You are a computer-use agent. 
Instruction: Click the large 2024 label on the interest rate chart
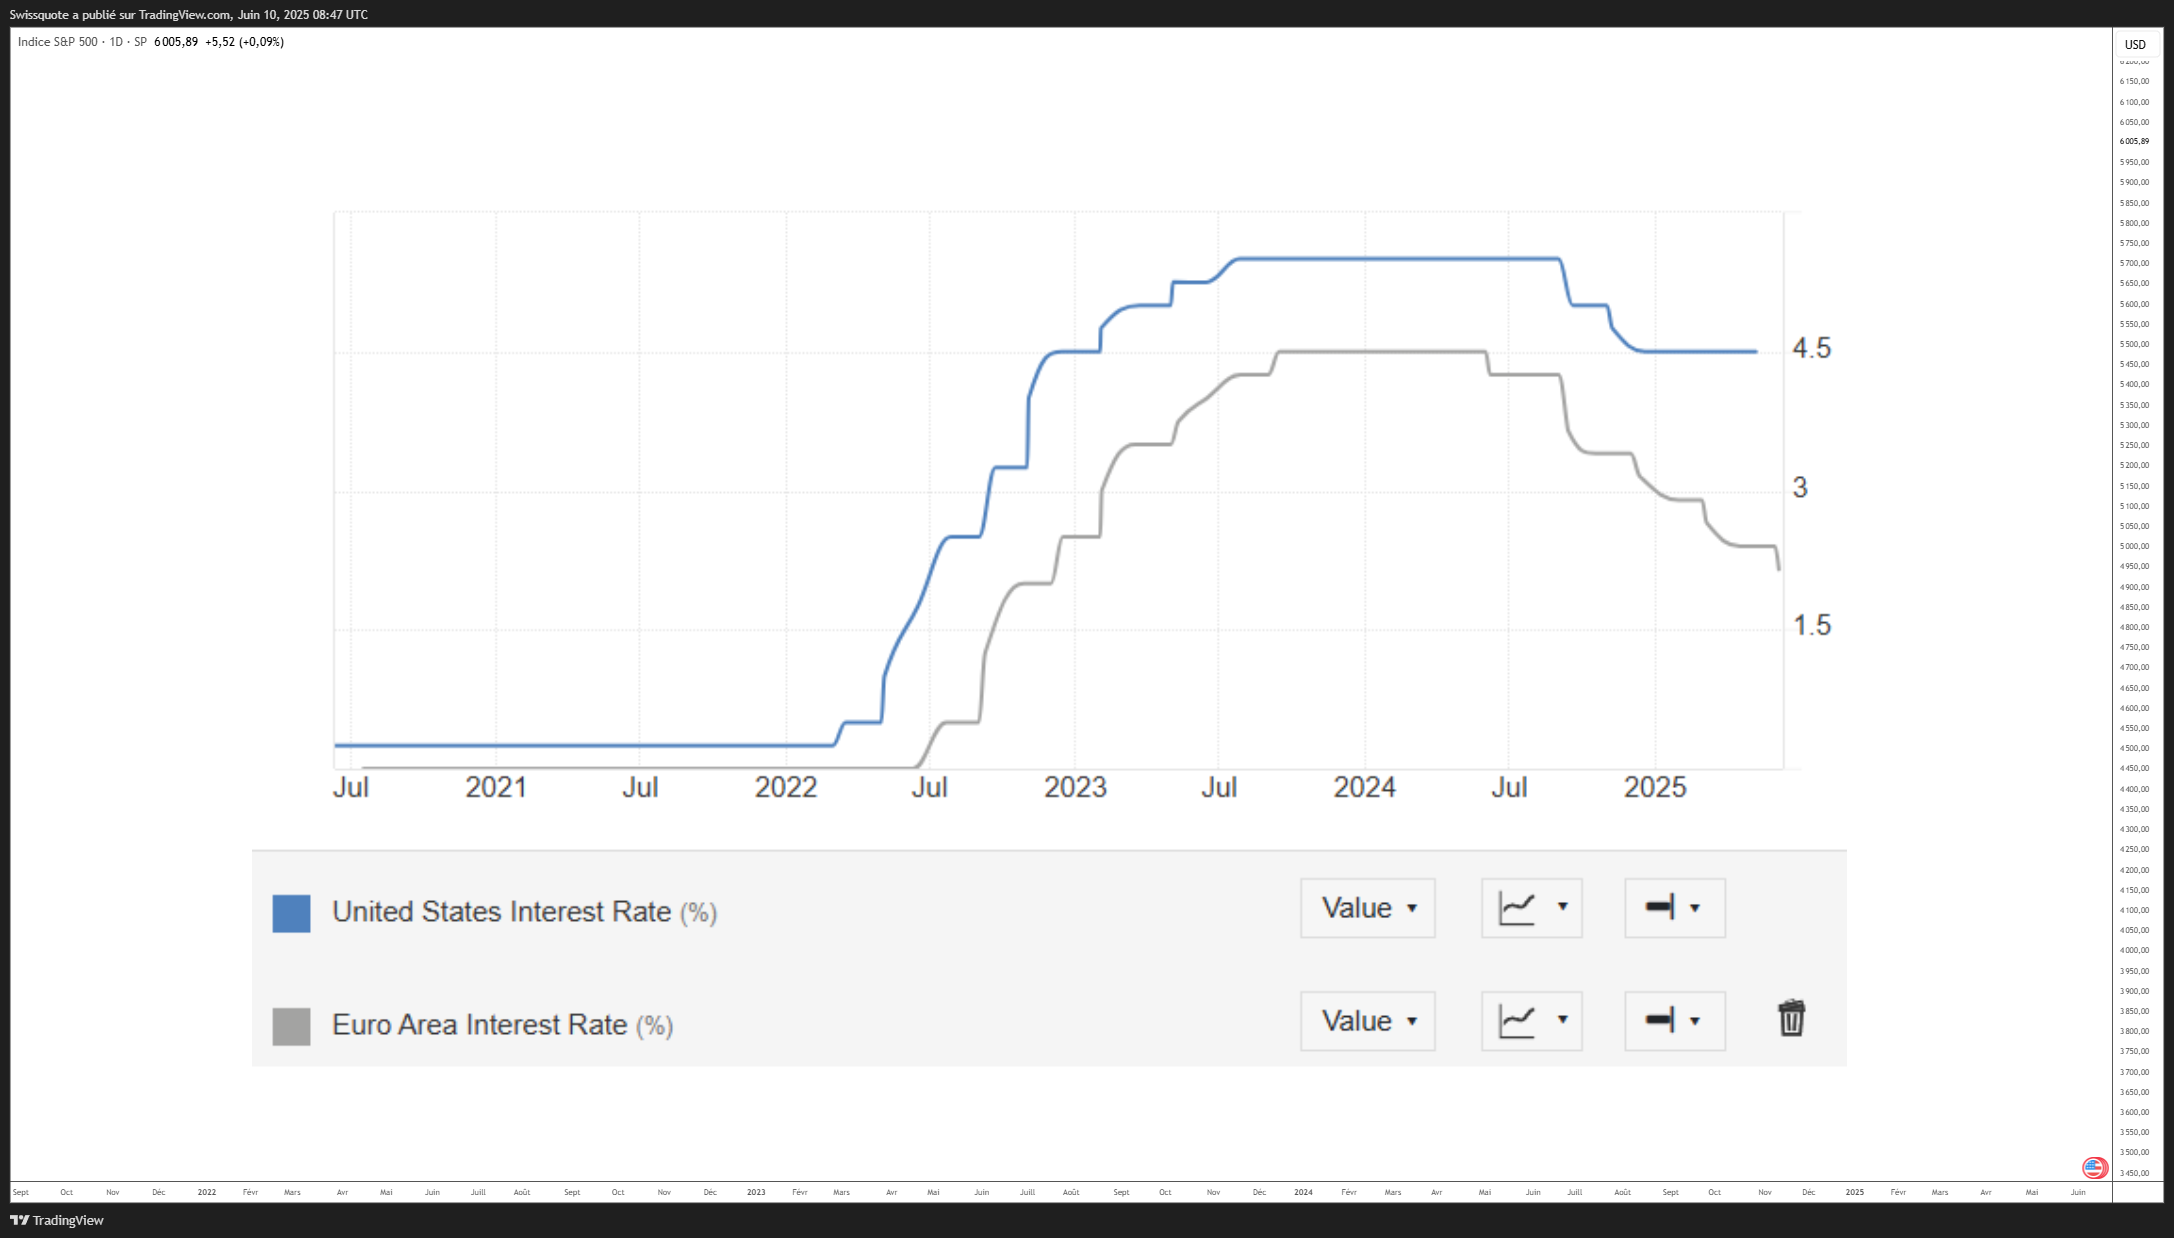click(1364, 787)
